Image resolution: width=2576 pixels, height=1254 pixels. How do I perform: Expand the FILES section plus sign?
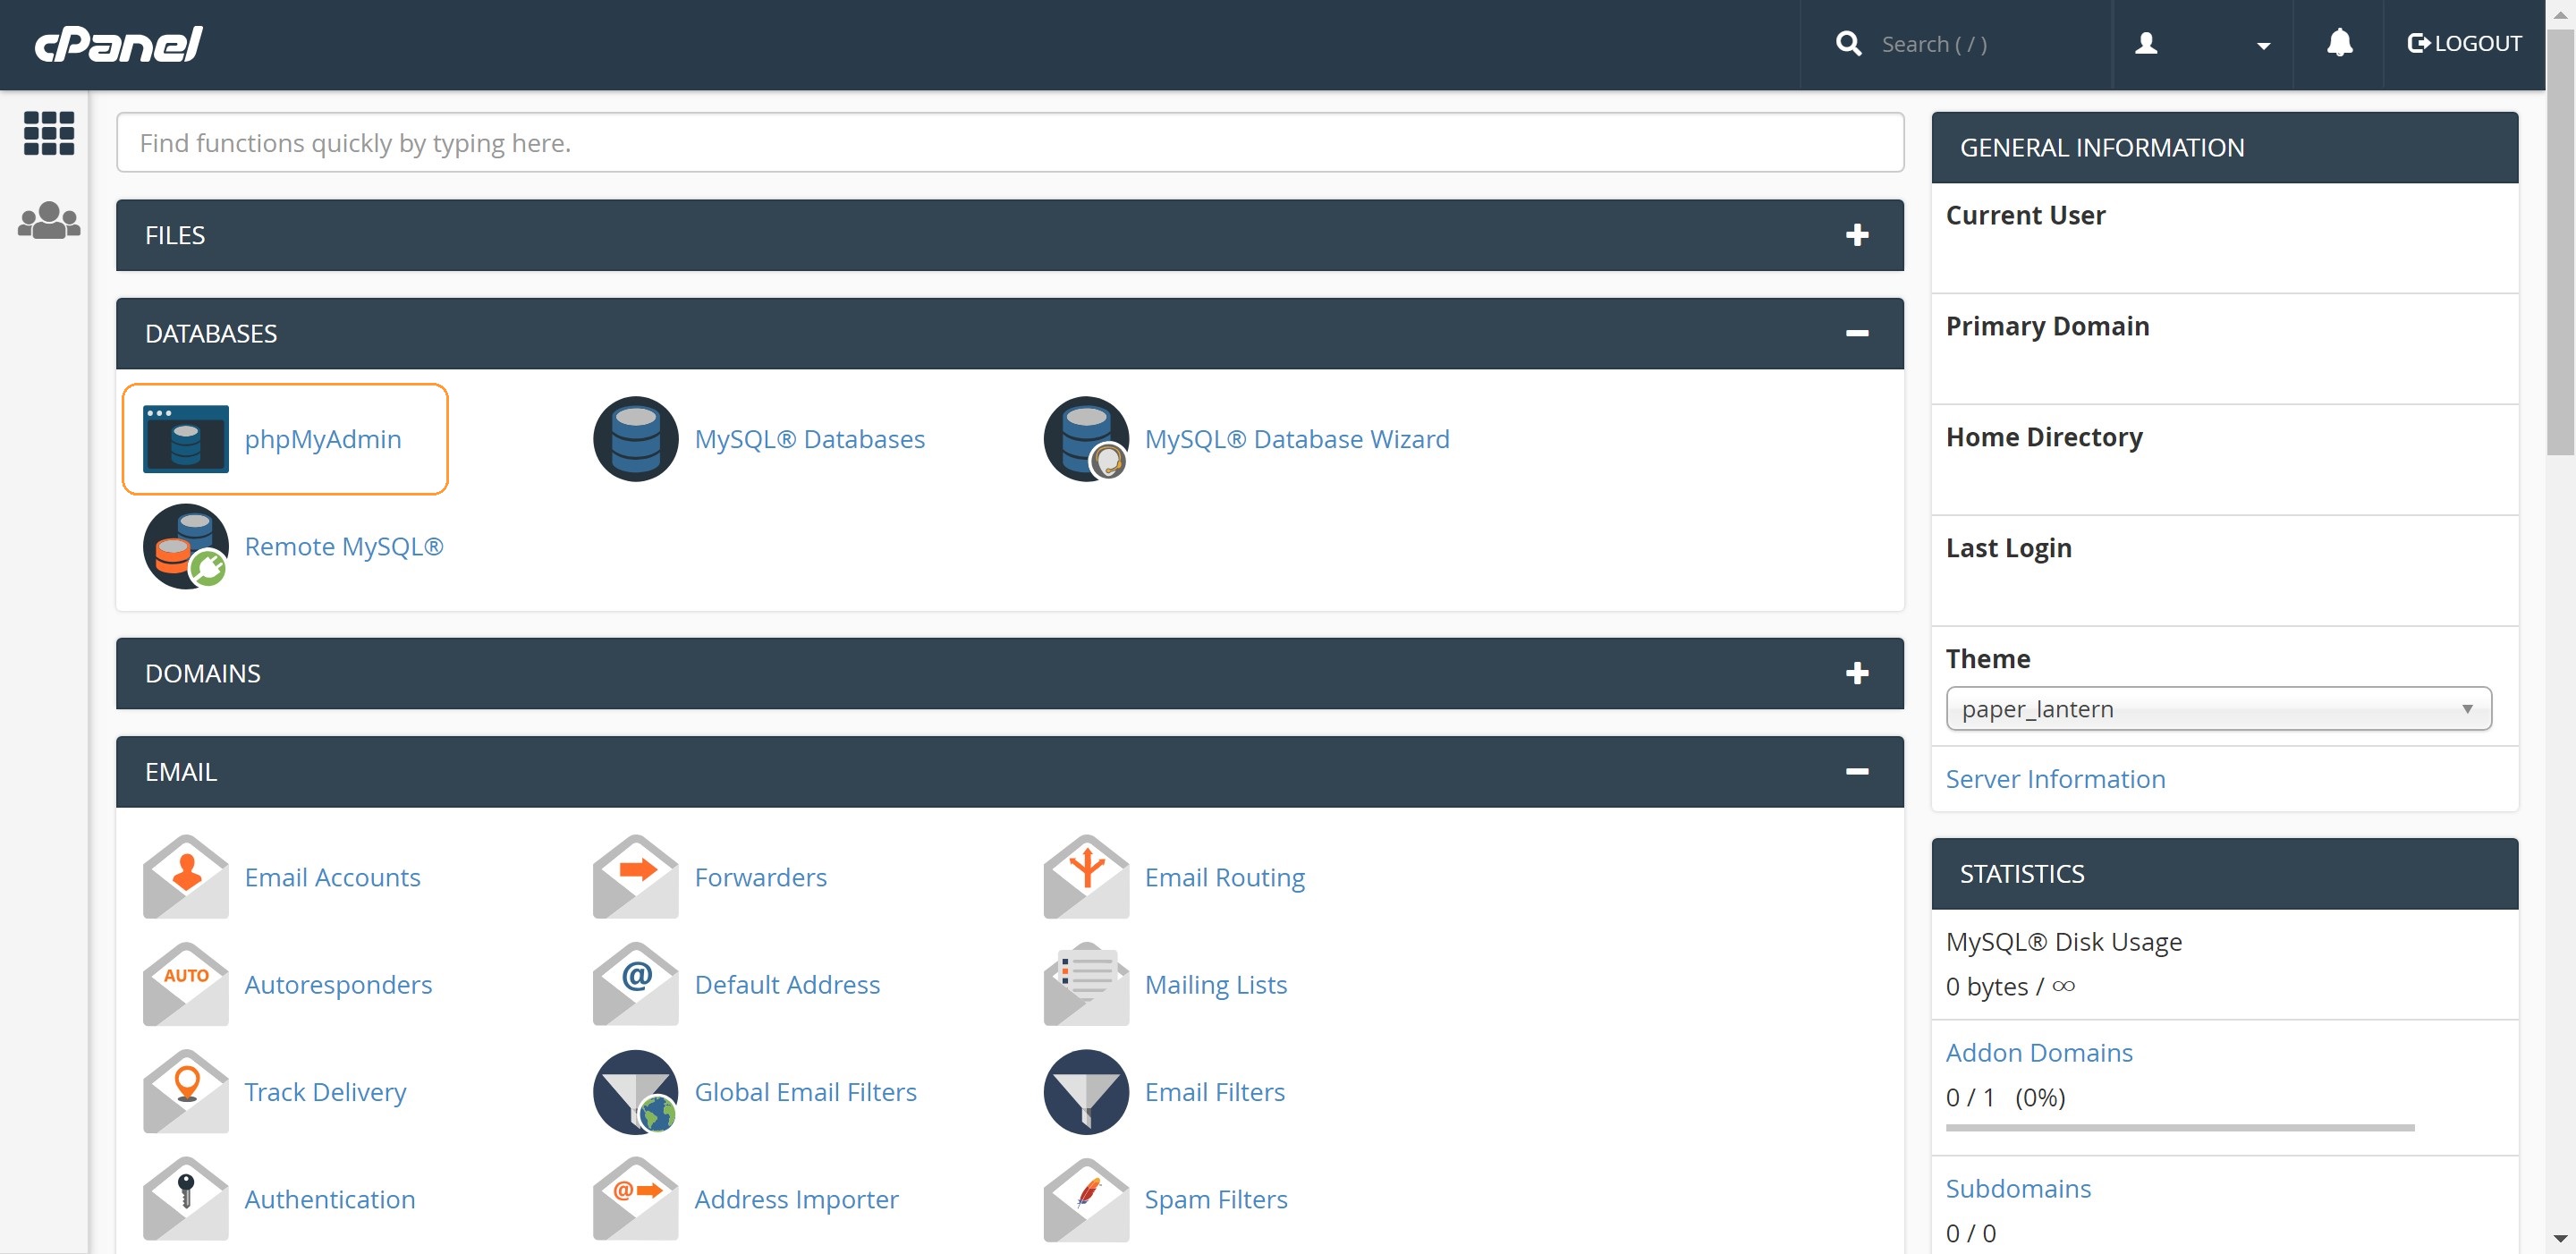[x=1857, y=235]
